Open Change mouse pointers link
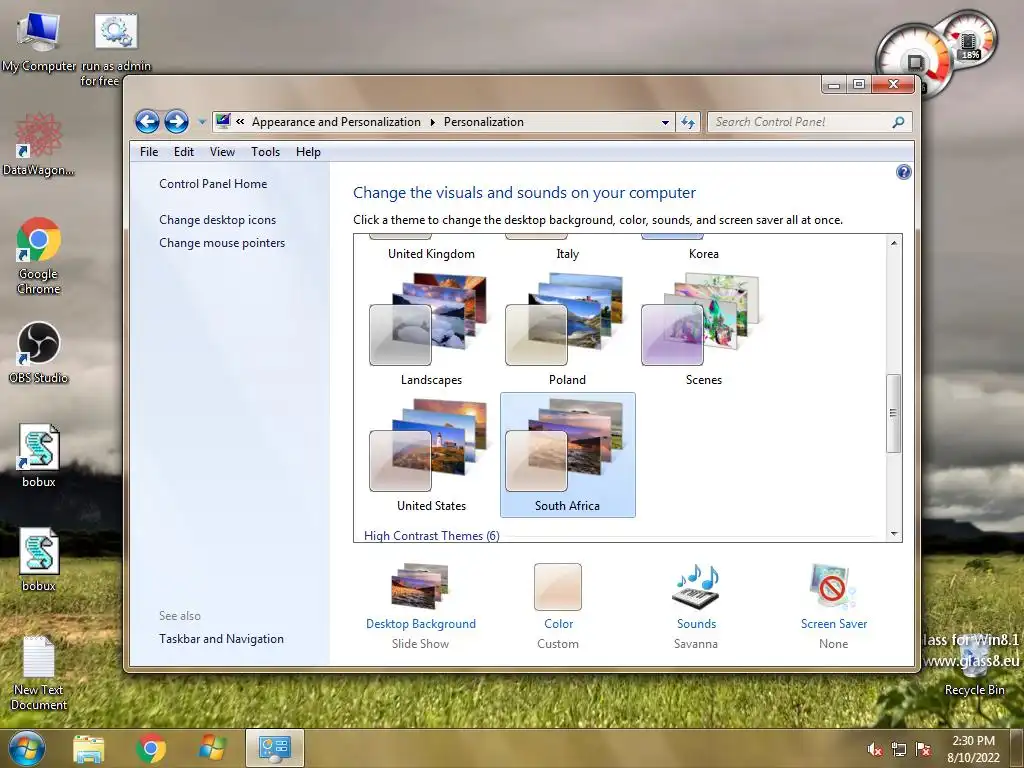The height and width of the screenshot is (768, 1024). point(222,243)
